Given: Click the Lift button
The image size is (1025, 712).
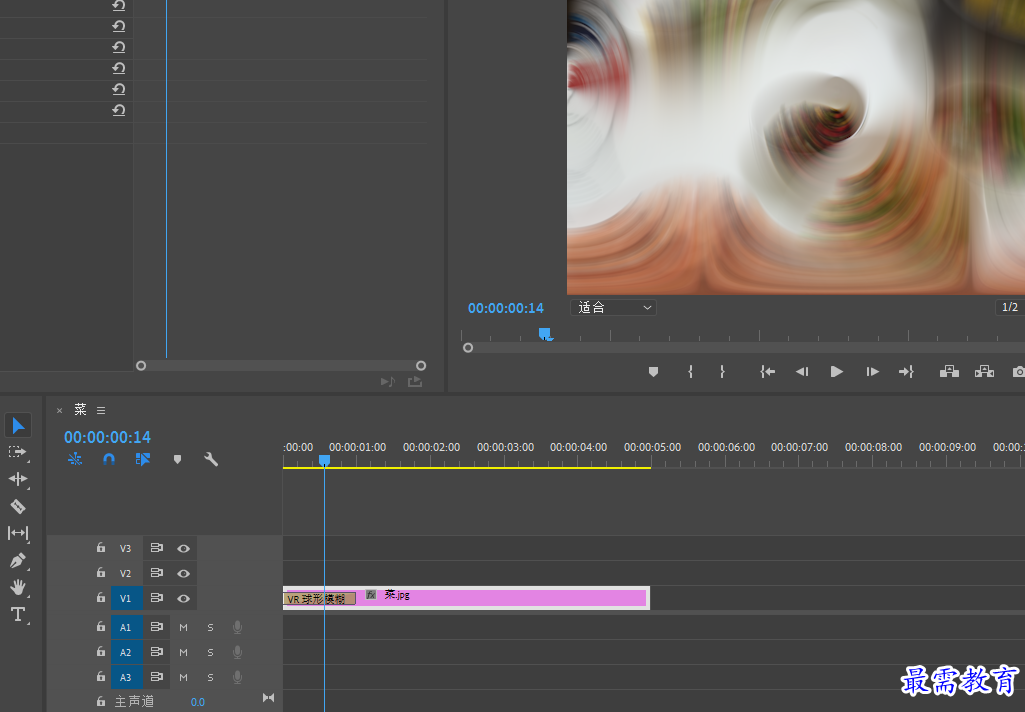Looking at the screenshot, I should (949, 371).
